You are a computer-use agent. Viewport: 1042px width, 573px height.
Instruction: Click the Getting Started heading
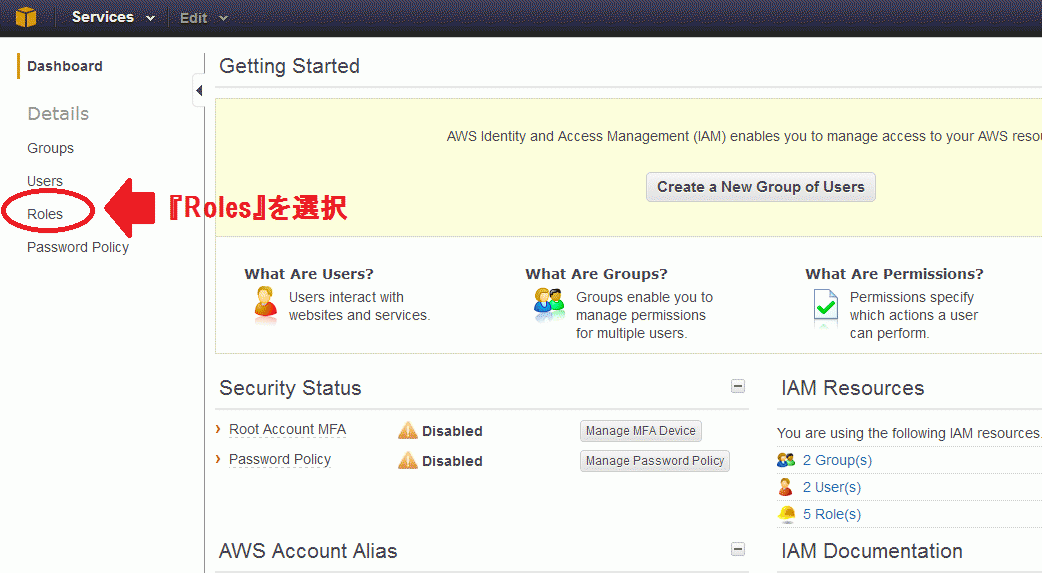(x=289, y=66)
